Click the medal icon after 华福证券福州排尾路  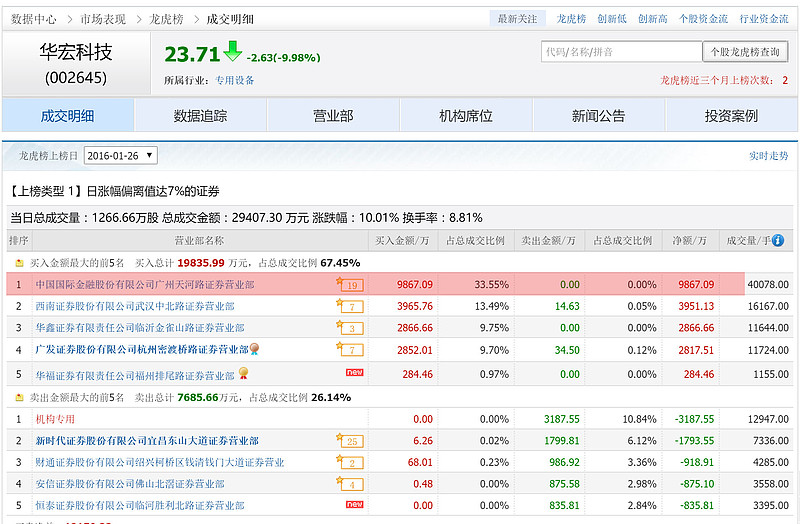tap(243, 373)
